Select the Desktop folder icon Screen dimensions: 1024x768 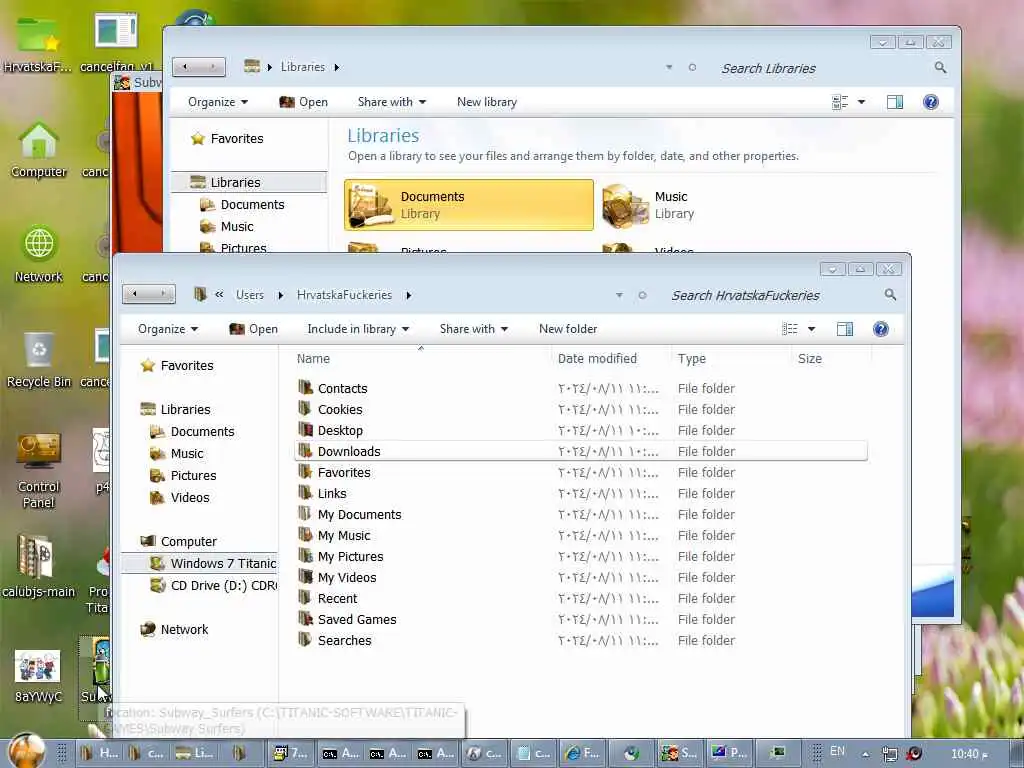305,430
